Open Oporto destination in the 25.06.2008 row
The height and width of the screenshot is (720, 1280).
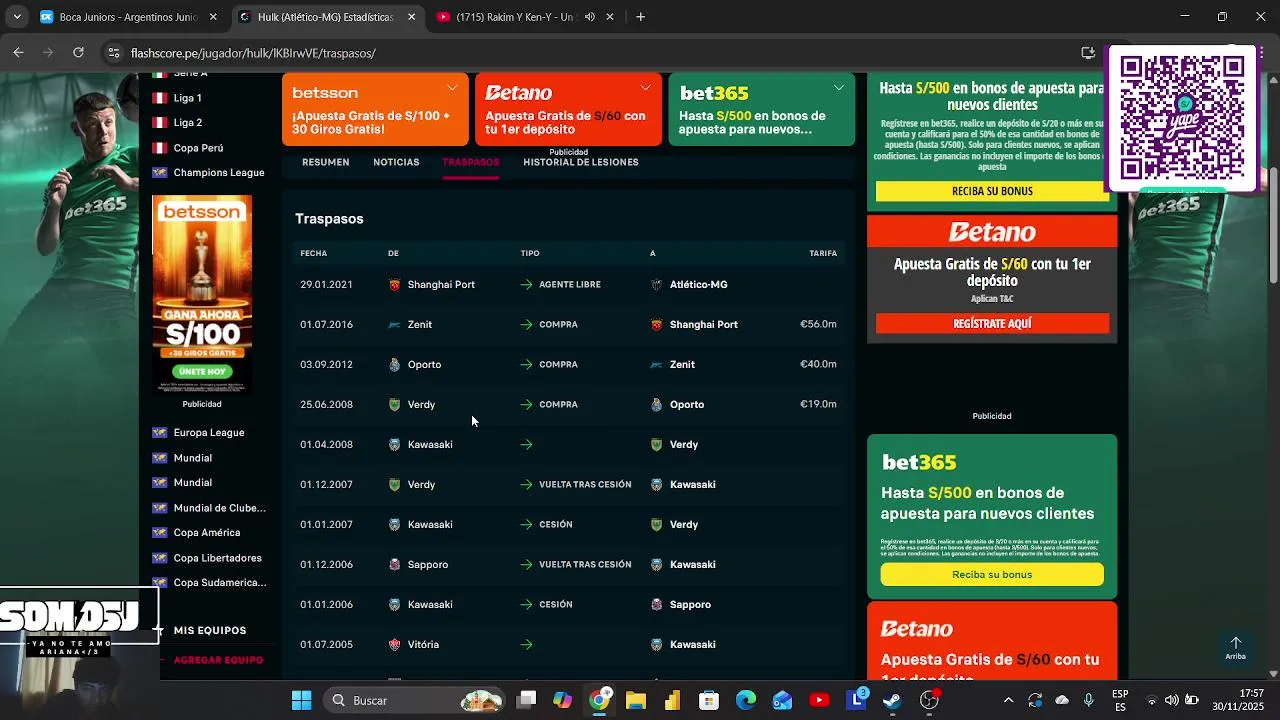[686, 405]
